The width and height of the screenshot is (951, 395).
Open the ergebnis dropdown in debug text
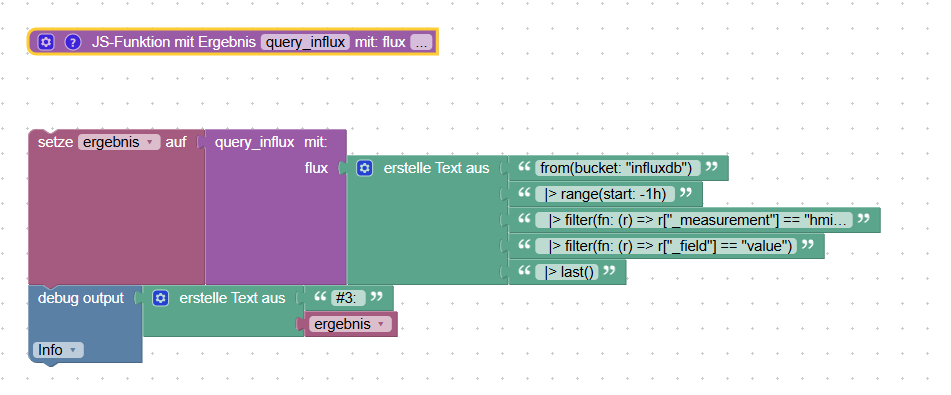[350, 324]
